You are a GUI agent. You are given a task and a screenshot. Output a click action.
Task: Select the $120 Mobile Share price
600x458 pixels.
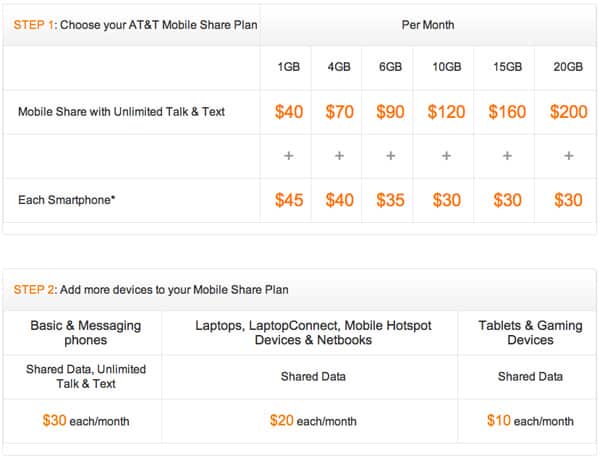pyautogui.click(x=446, y=112)
